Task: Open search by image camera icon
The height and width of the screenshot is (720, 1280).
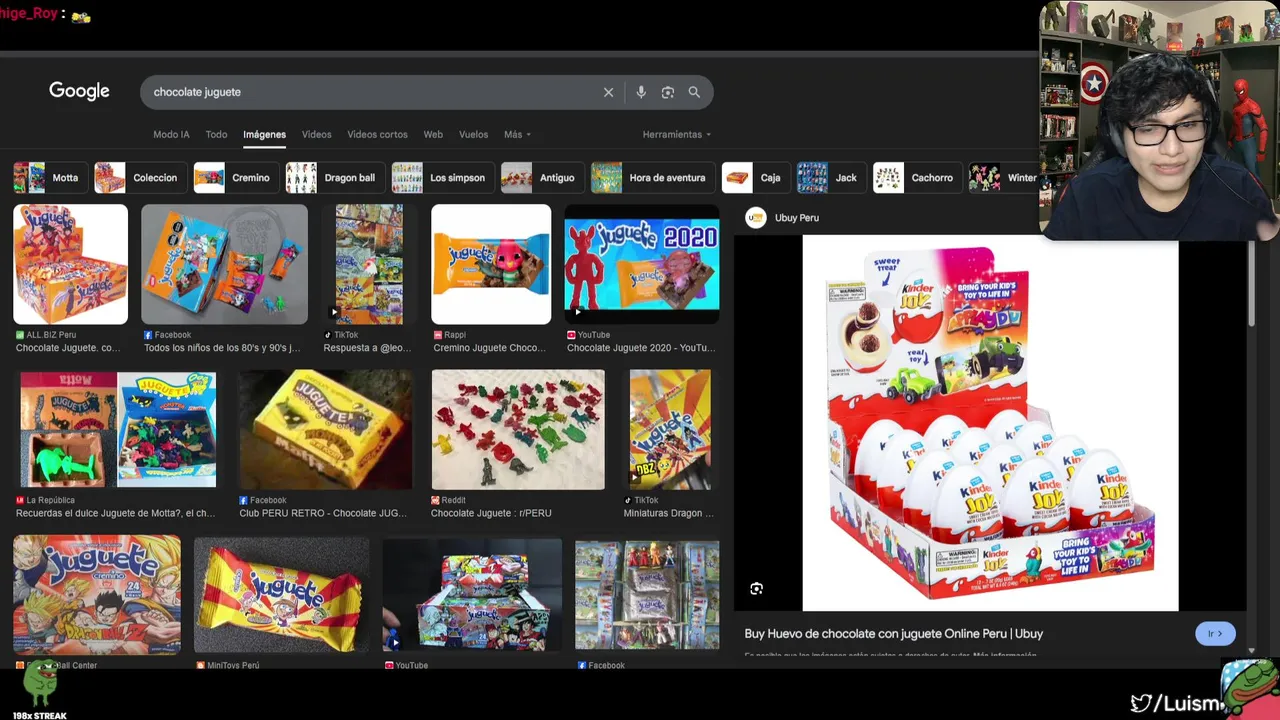Action: coord(667,92)
